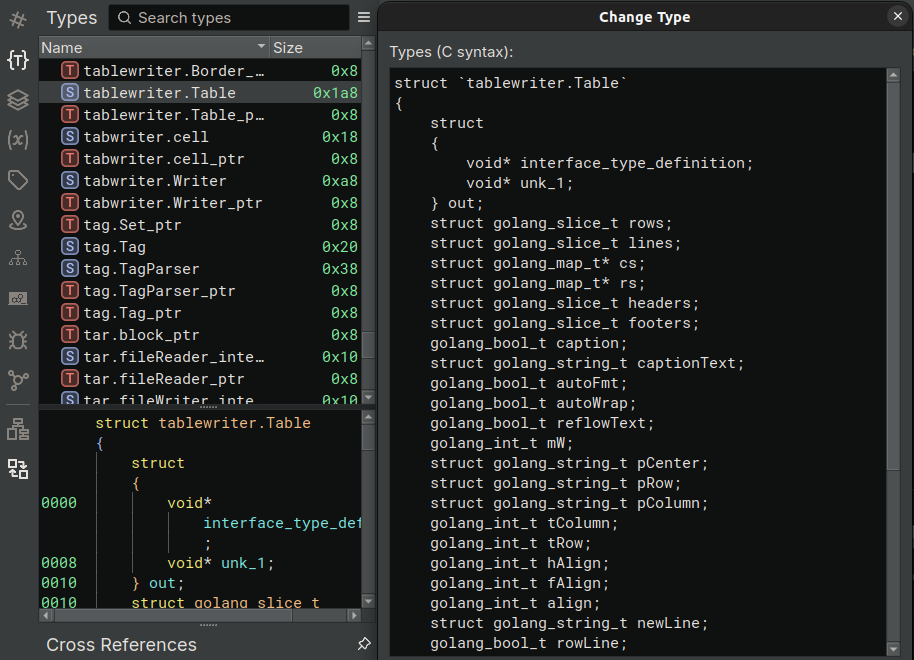Viewport: 914px width, 660px height.
Task: Click the Name column sort arrow
Action: coord(262,47)
